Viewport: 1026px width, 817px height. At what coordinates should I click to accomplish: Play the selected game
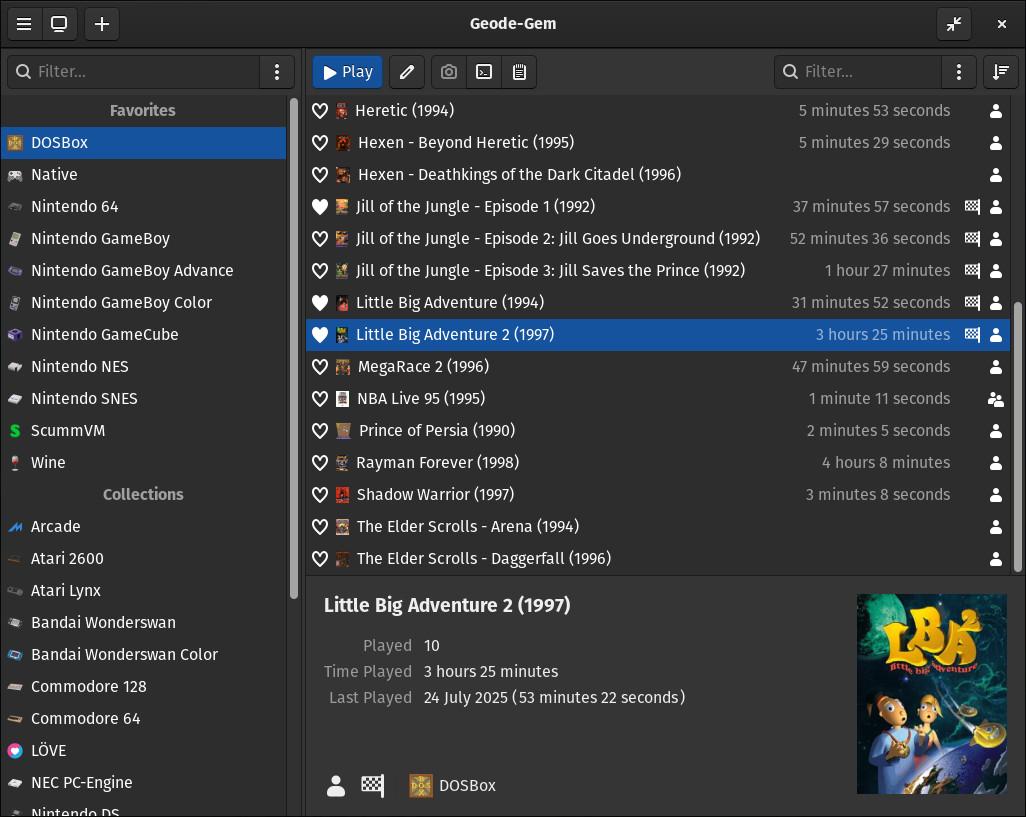[x=347, y=72]
